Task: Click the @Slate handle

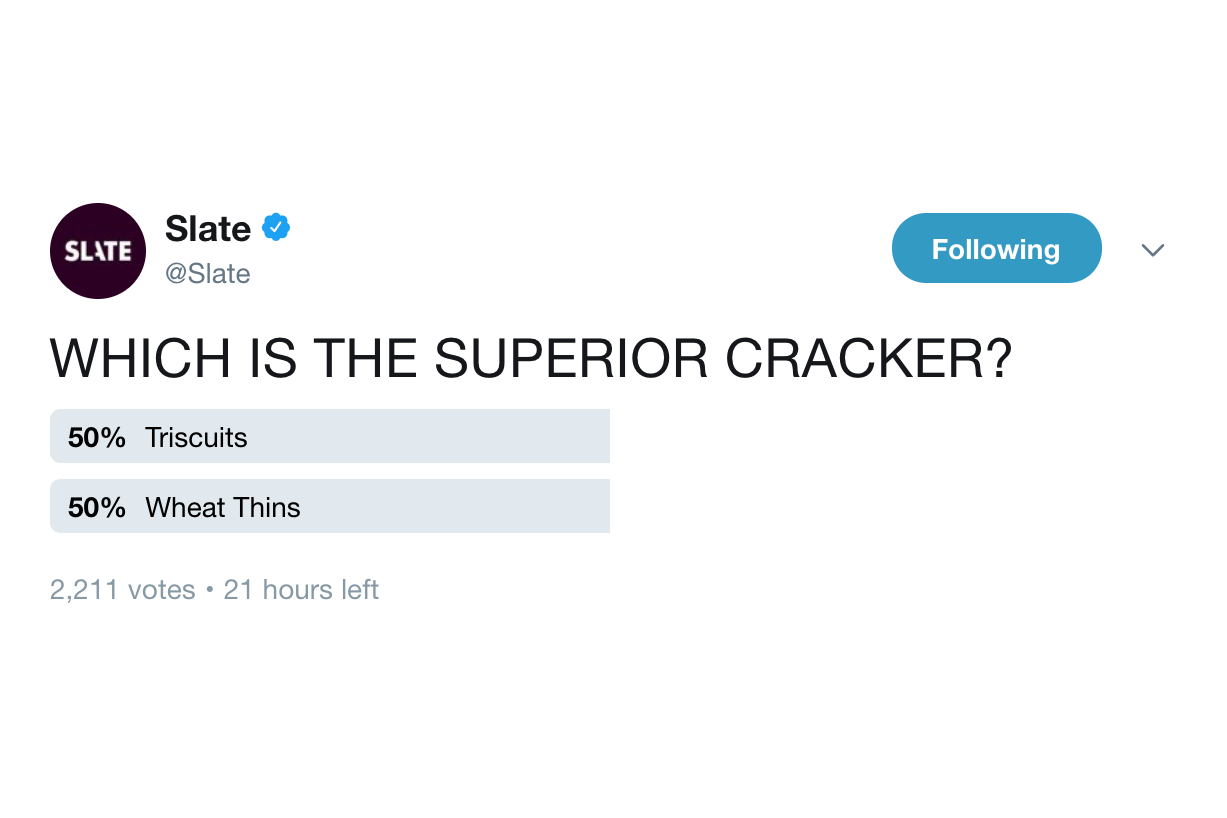Action: 207,273
